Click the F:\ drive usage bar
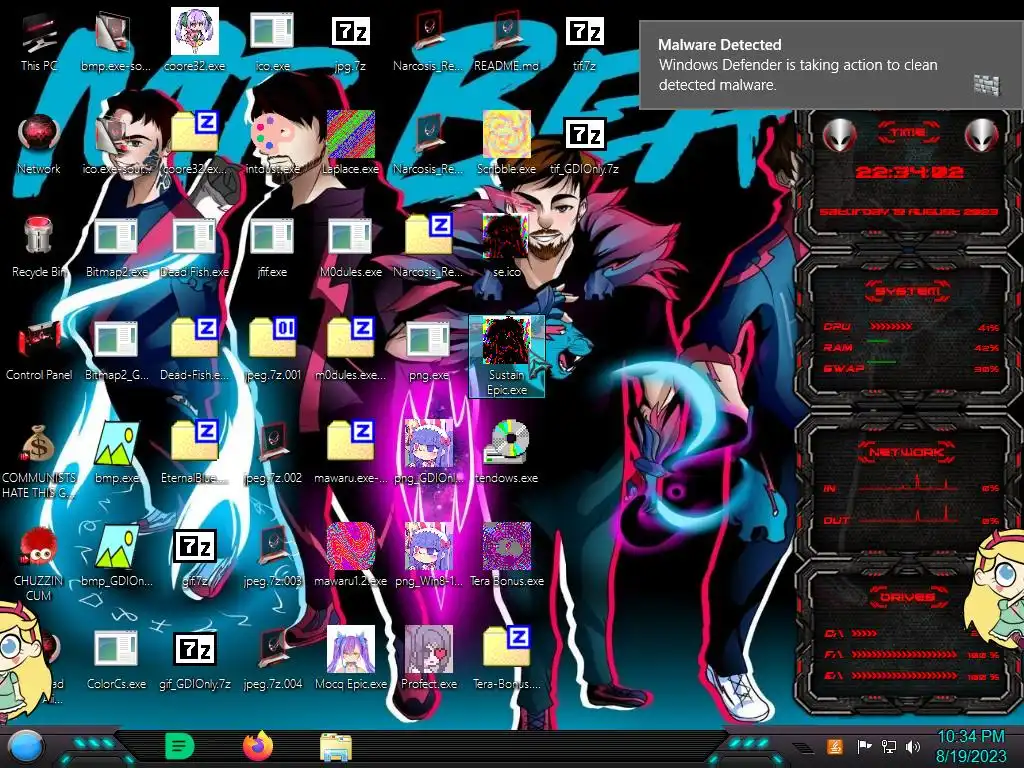The width and height of the screenshot is (1024, 768). (904, 654)
